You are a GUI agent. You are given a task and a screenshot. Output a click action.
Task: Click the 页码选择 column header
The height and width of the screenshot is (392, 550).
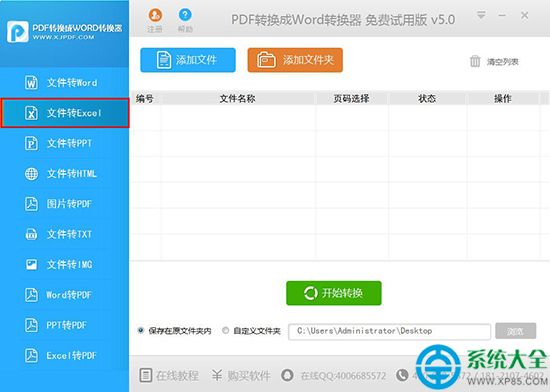point(351,99)
